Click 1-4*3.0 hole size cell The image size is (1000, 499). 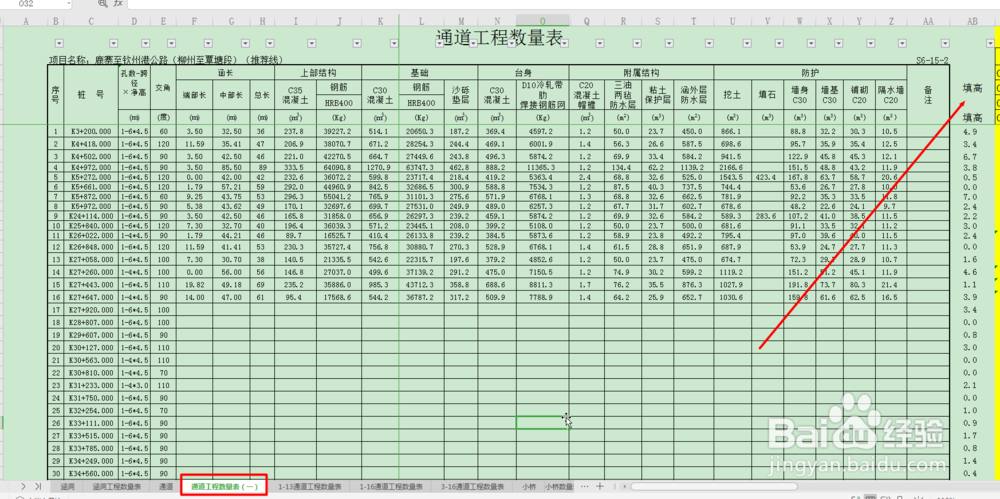point(134,385)
